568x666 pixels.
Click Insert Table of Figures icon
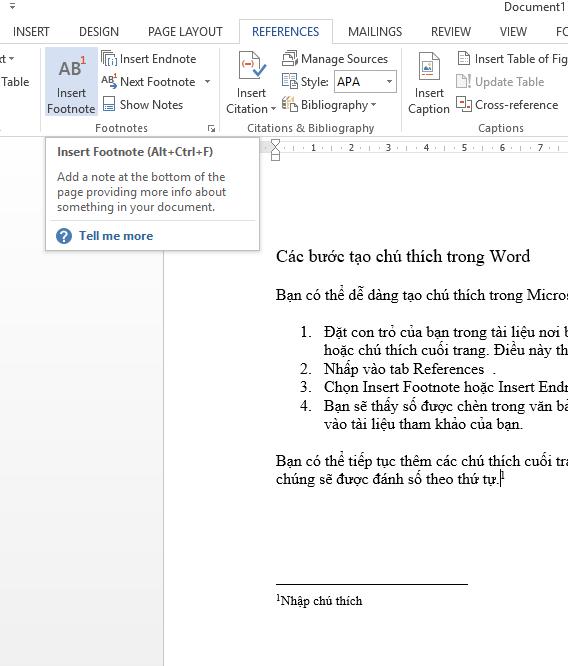coord(463,58)
